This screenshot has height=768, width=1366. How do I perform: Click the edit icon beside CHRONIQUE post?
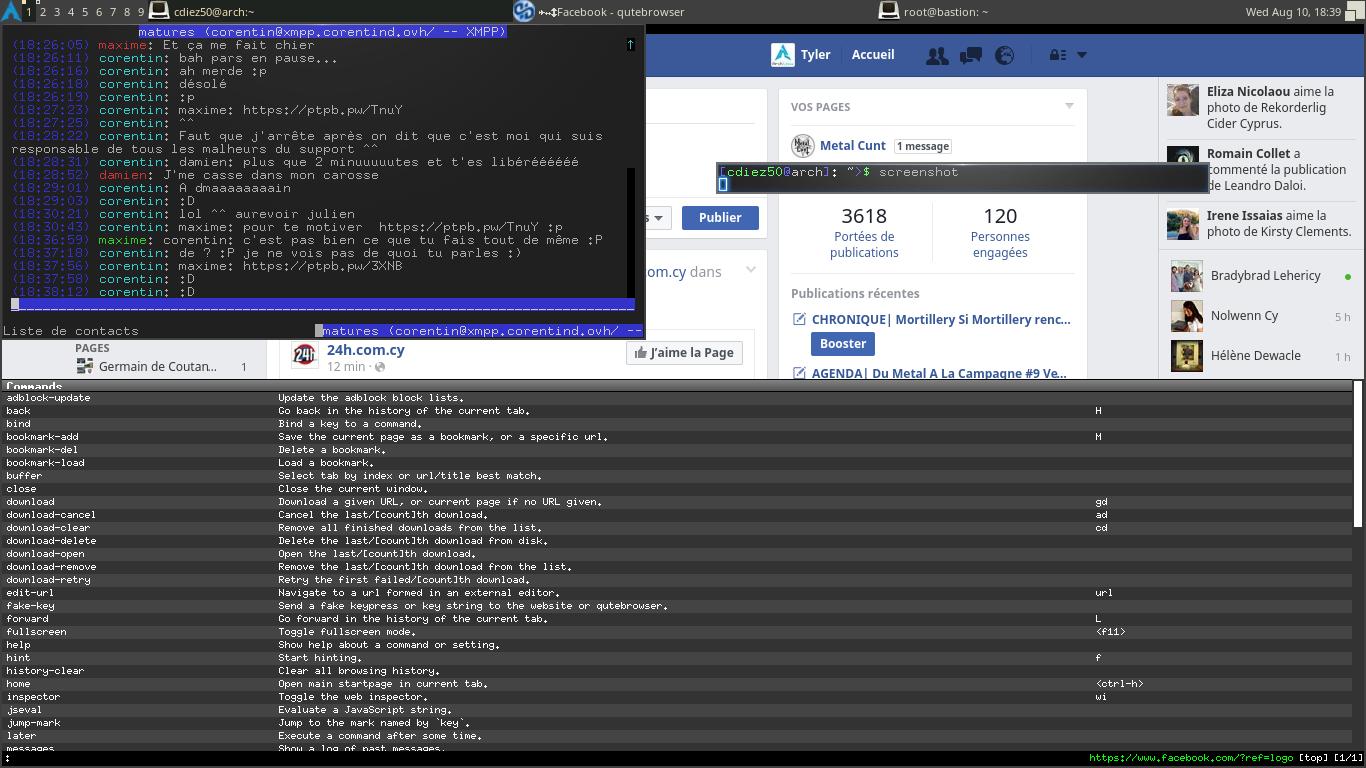point(799,320)
